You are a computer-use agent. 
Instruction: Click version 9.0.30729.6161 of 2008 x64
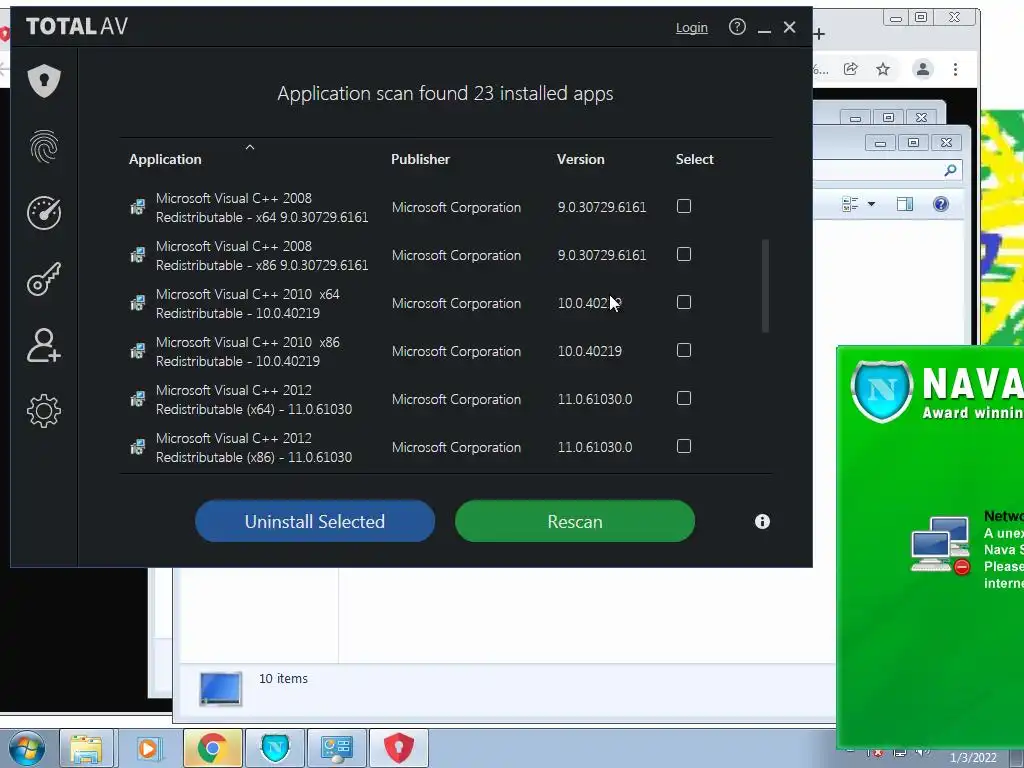tap(602, 207)
